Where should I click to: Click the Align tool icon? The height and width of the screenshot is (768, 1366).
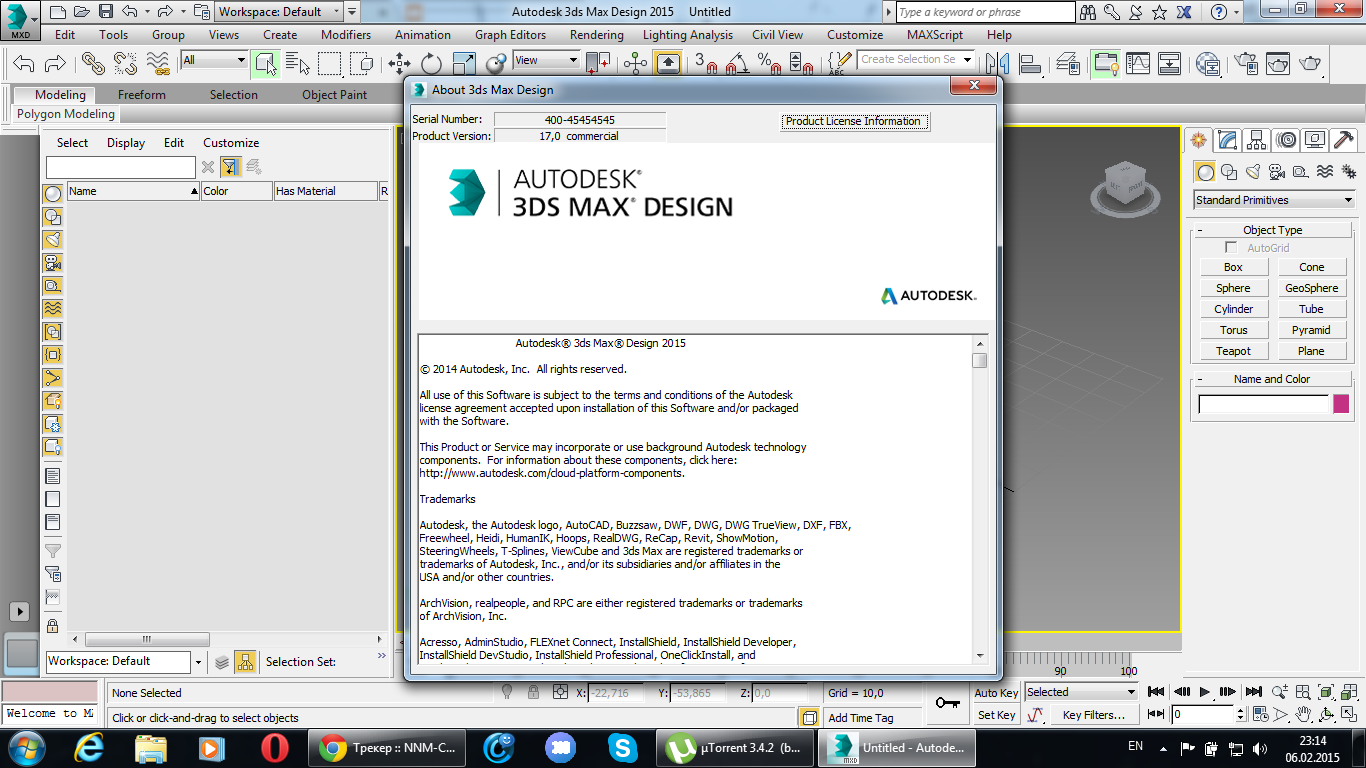[1030, 63]
